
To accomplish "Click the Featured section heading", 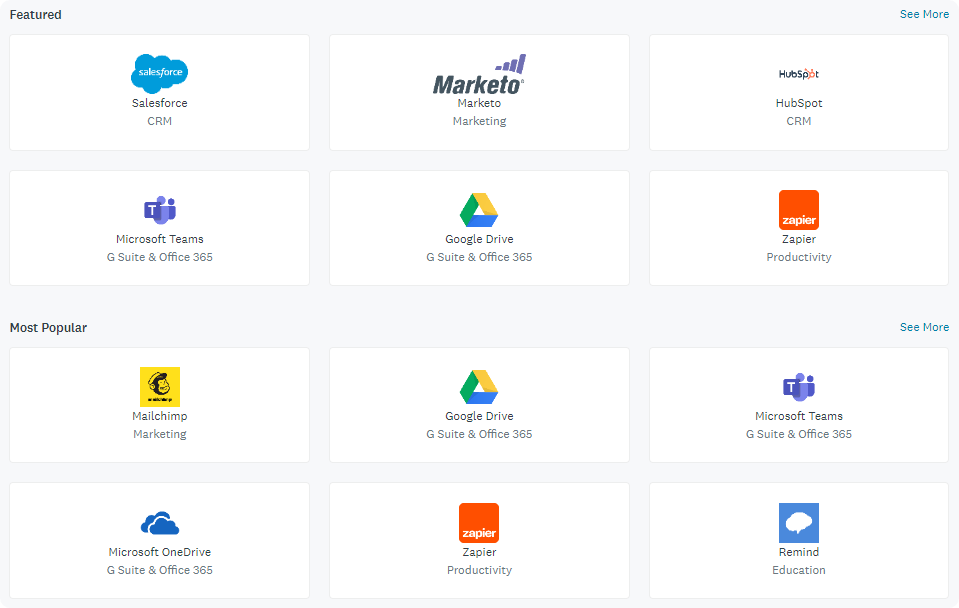I will click(x=35, y=15).
